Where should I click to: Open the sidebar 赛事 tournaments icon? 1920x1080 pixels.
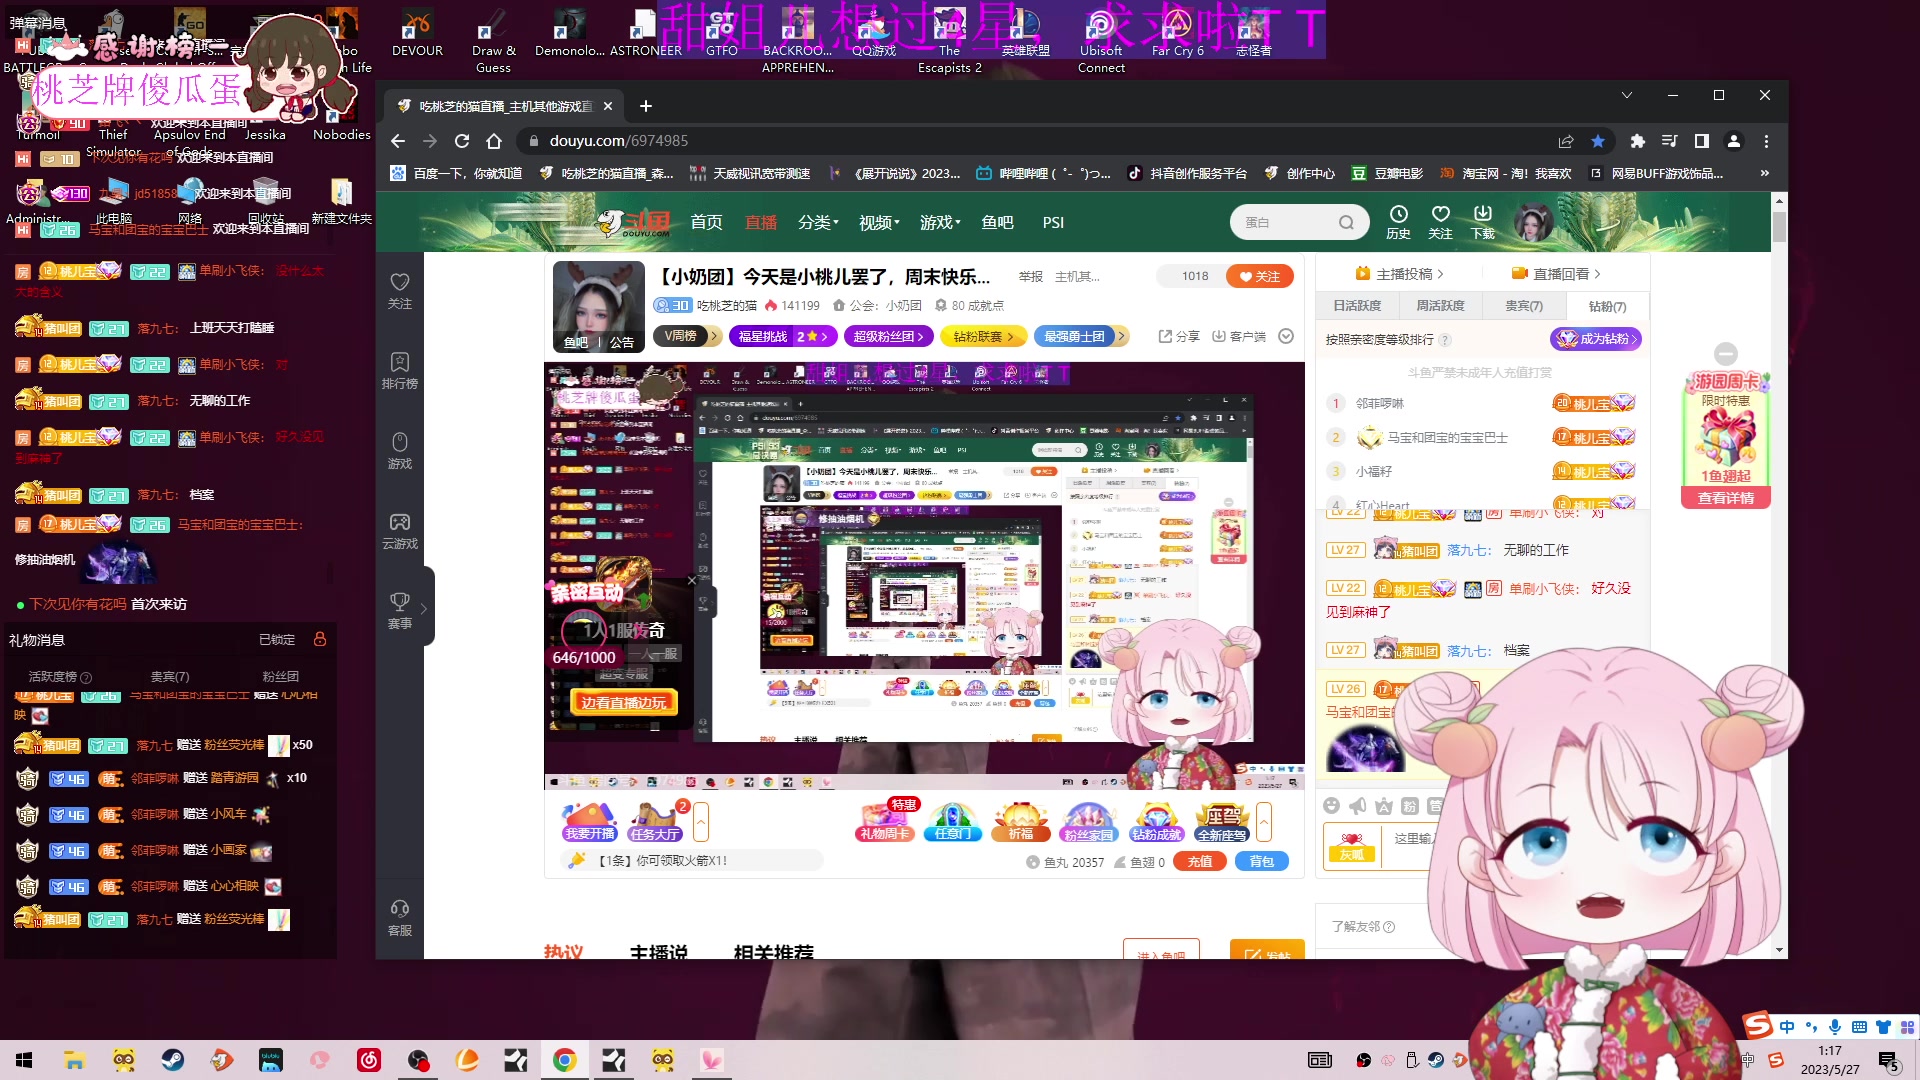[x=400, y=610]
